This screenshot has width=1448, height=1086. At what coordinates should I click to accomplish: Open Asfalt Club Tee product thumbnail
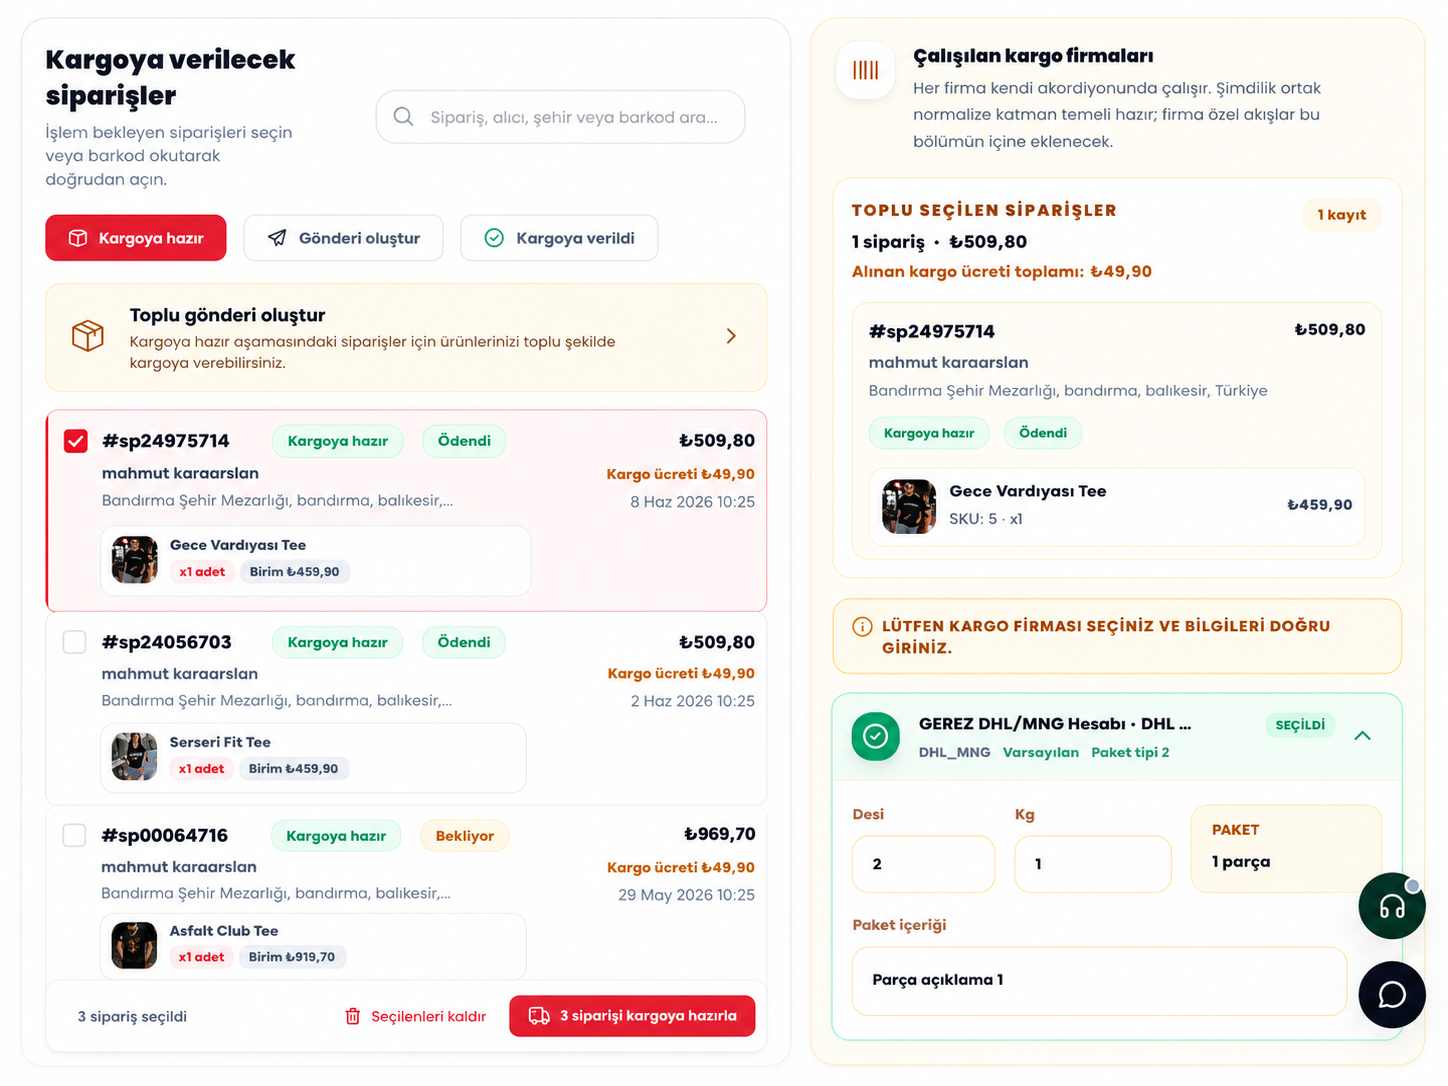pyautogui.click(x=134, y=945)
